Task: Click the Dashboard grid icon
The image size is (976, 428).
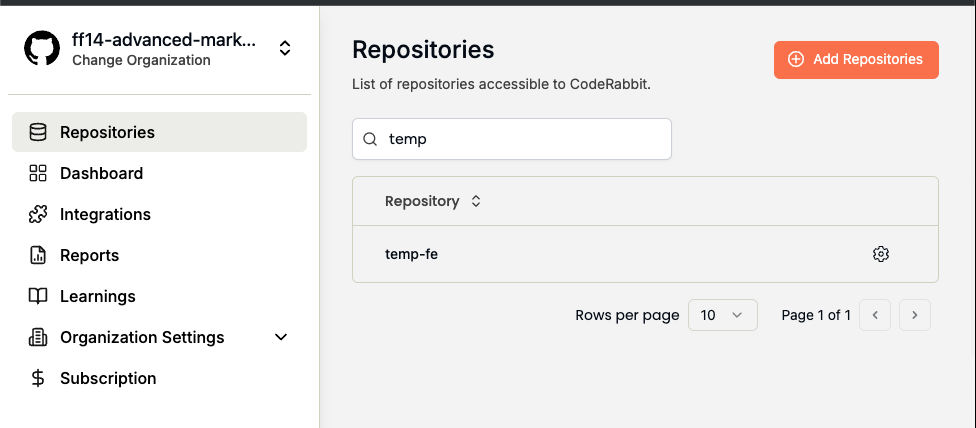Action: click(x=38, y=173)
